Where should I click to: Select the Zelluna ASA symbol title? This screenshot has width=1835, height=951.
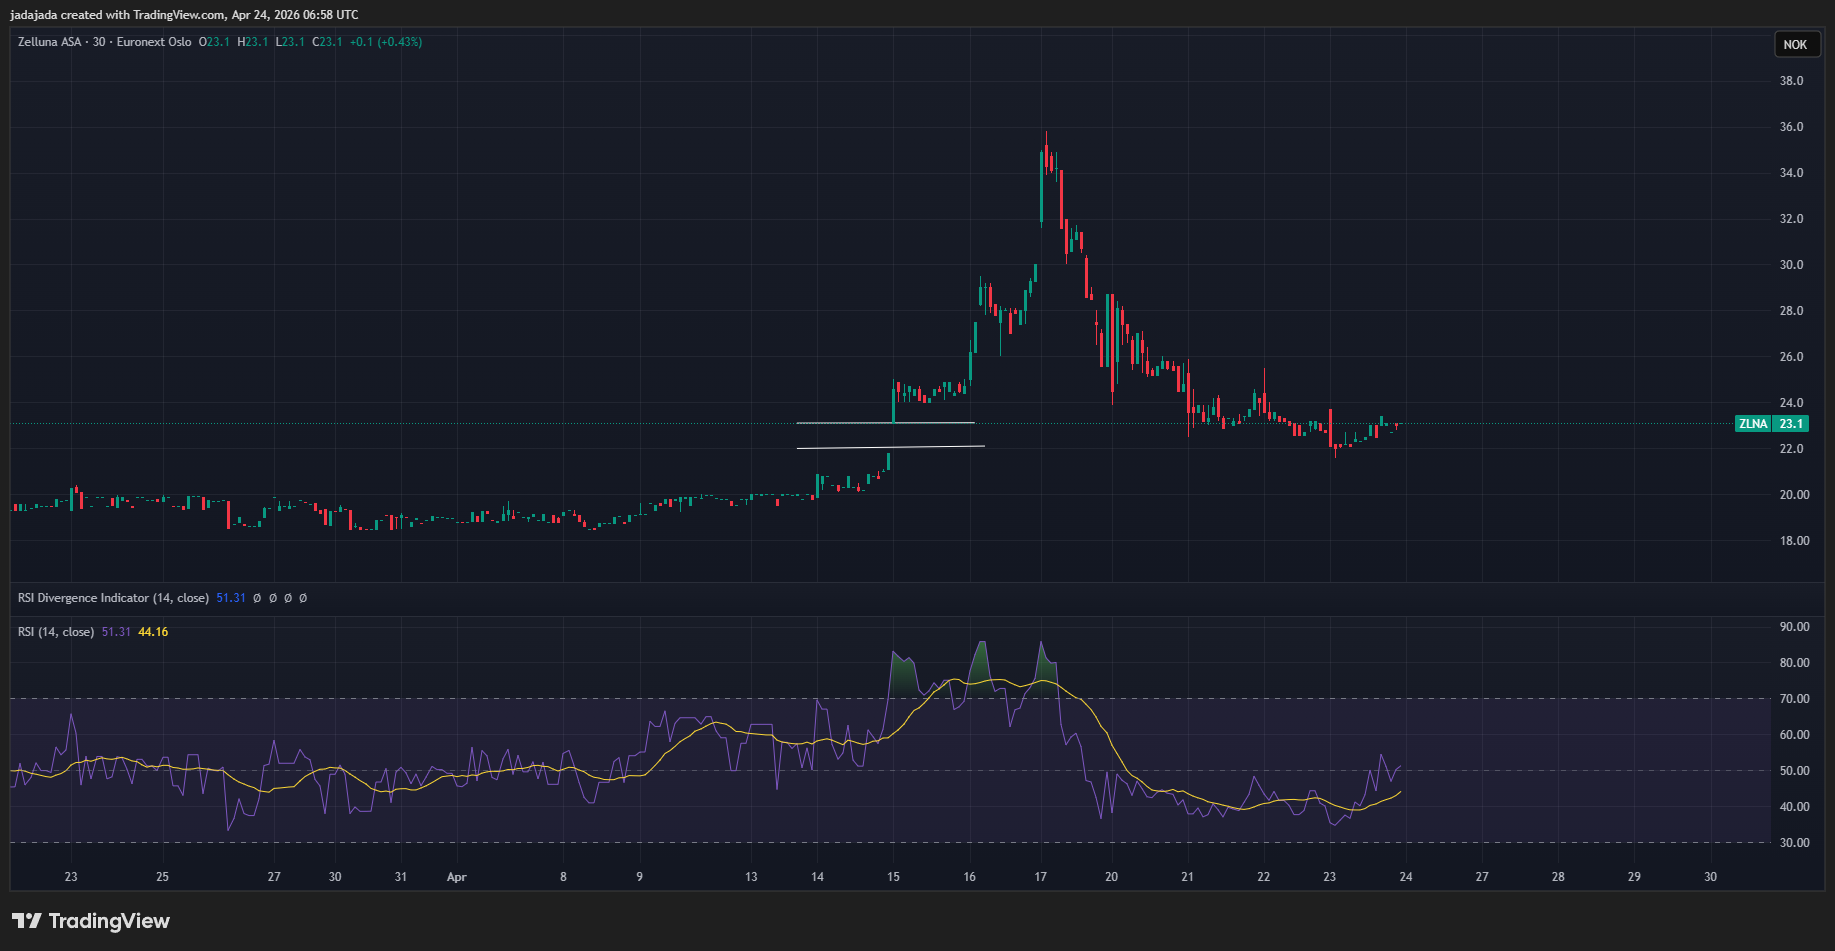(x=50, y=42)
